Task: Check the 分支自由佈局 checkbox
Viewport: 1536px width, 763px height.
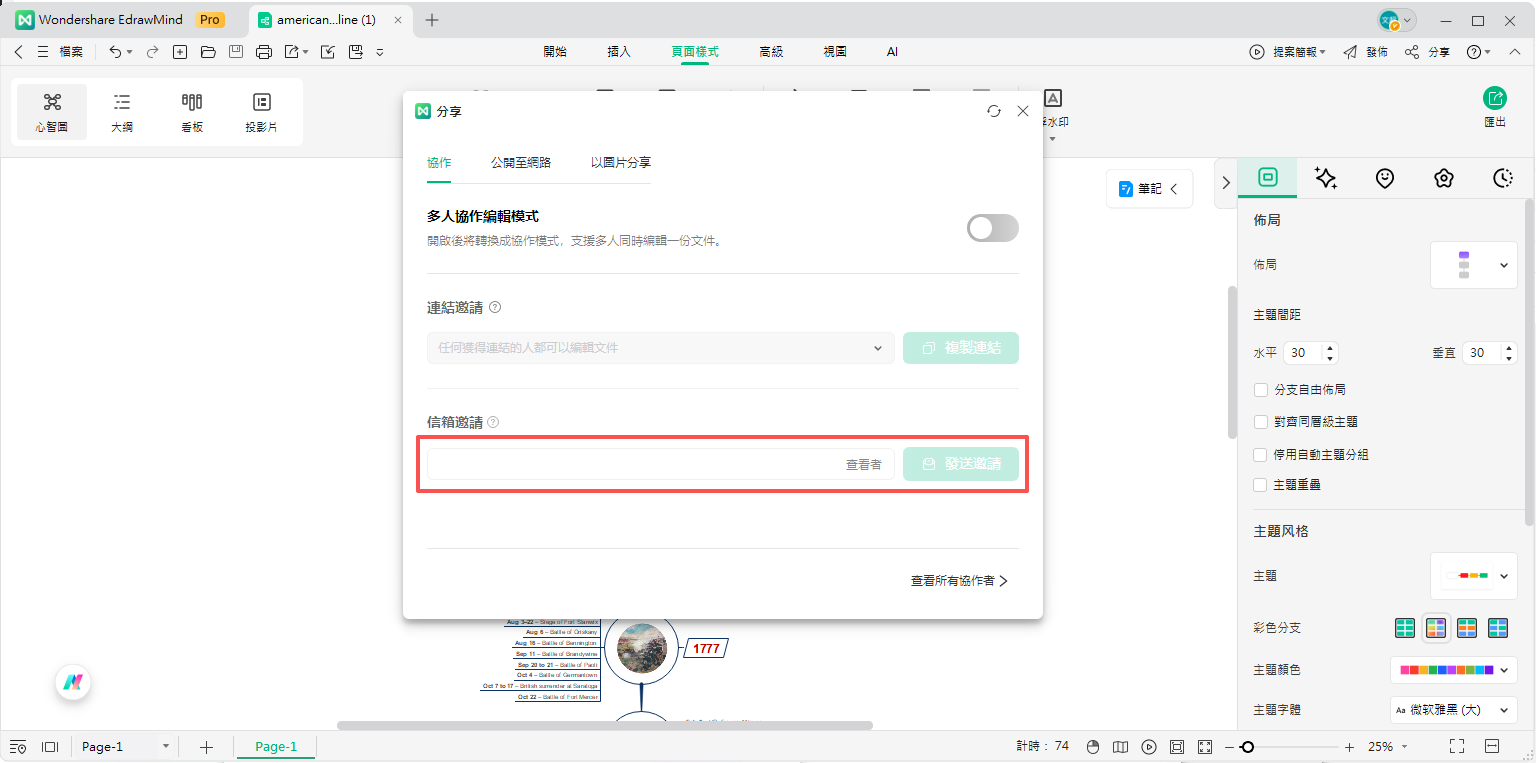Action: click(x=1261, y=389)
